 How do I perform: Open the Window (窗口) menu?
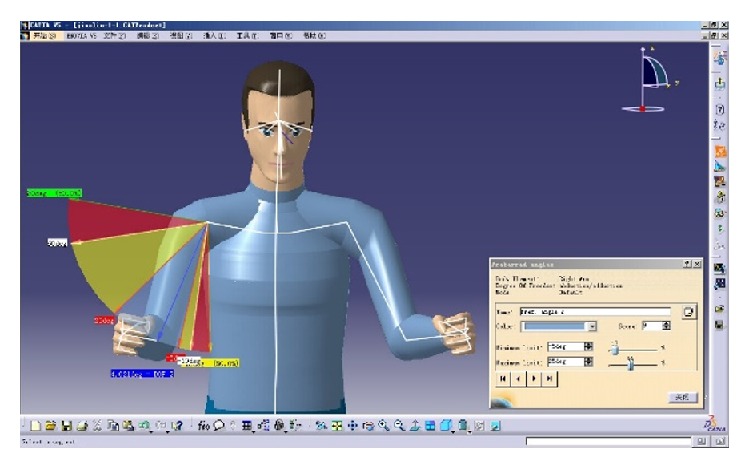(x=281, y=36)
